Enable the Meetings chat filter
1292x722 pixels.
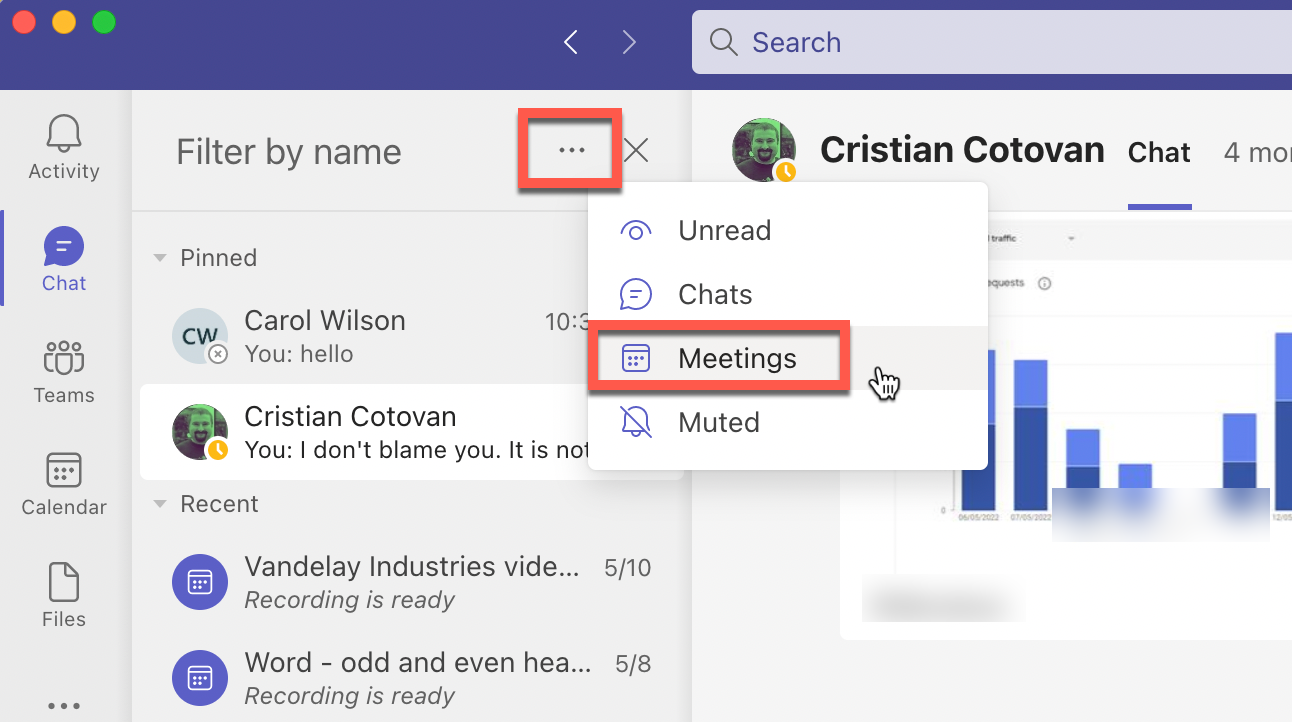pyautogui.click(x=737, y=357)
